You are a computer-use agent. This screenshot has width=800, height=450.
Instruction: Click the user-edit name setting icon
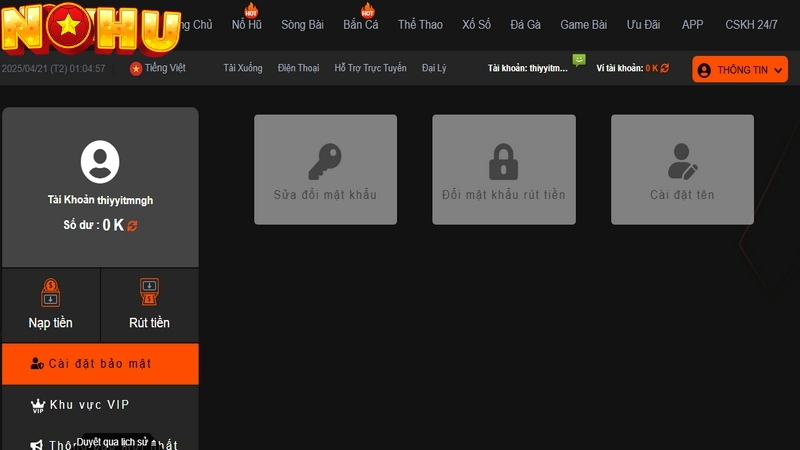click(682, 161)
